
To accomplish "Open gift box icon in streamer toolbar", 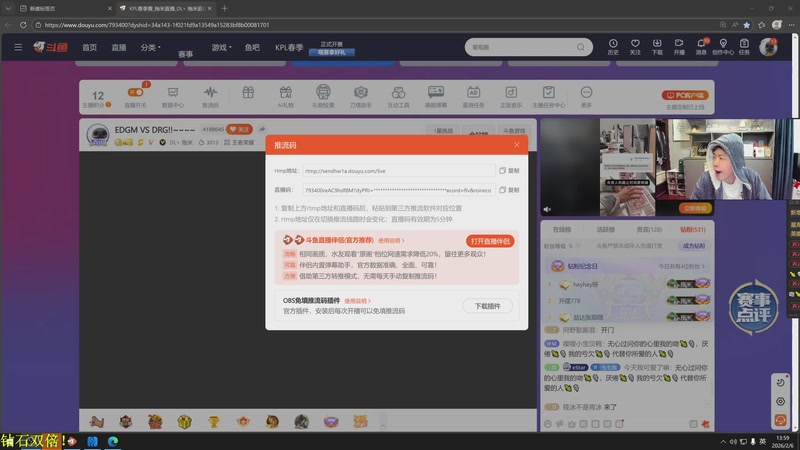I will (248, 93).
